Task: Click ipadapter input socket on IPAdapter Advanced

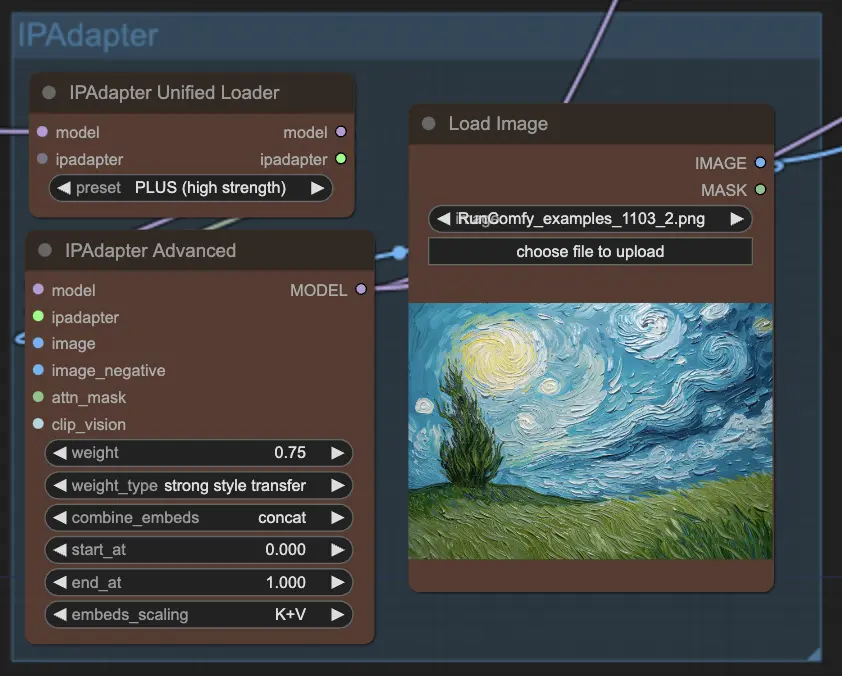Action: point(38,316)
